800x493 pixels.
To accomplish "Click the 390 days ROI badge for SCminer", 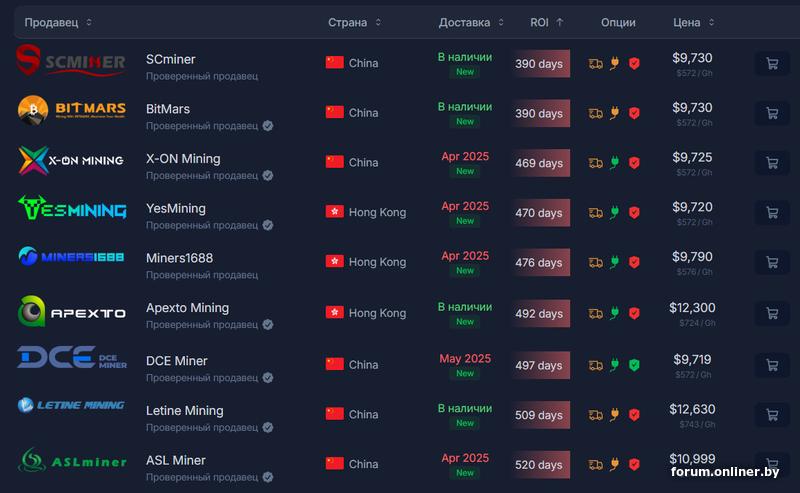I will (x=540, y=63).
